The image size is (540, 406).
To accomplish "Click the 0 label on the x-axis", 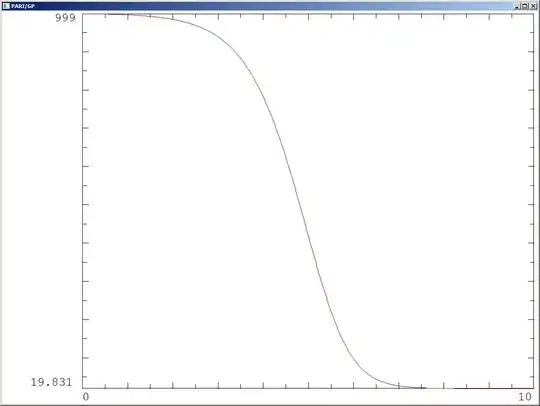I will tap(86, 397).
